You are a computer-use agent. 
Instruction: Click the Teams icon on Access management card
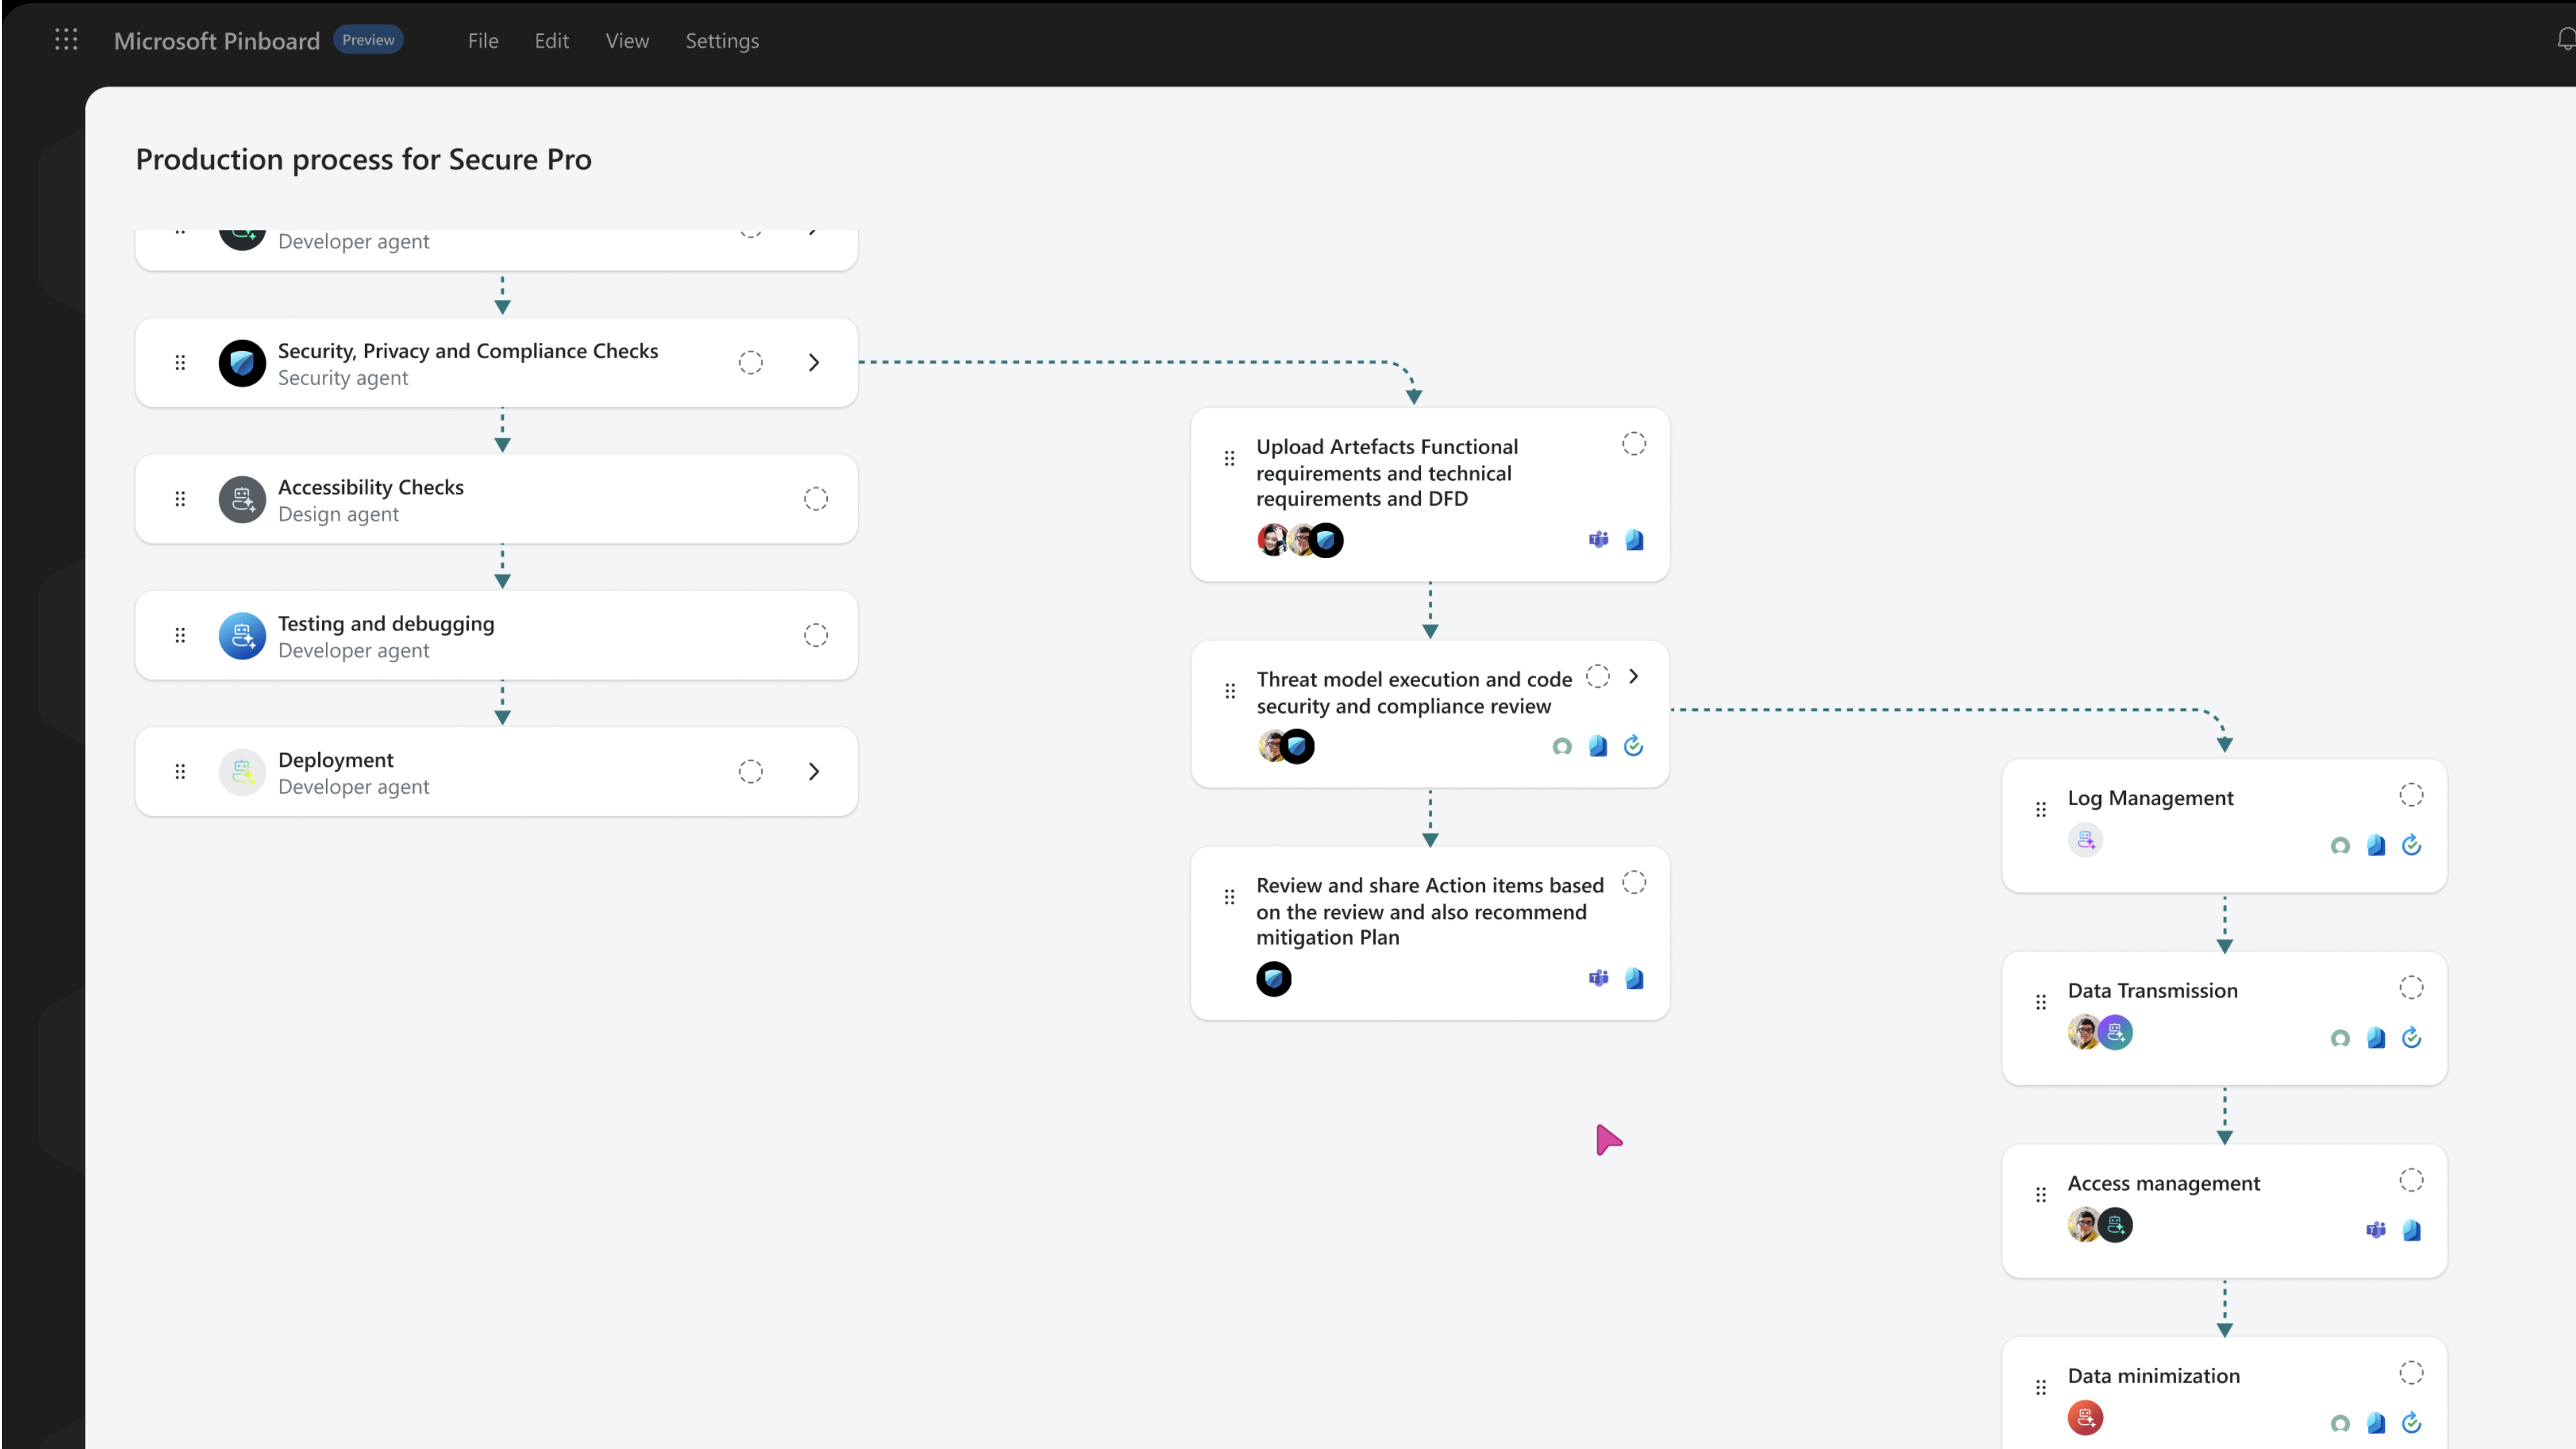point(2376,1230)
